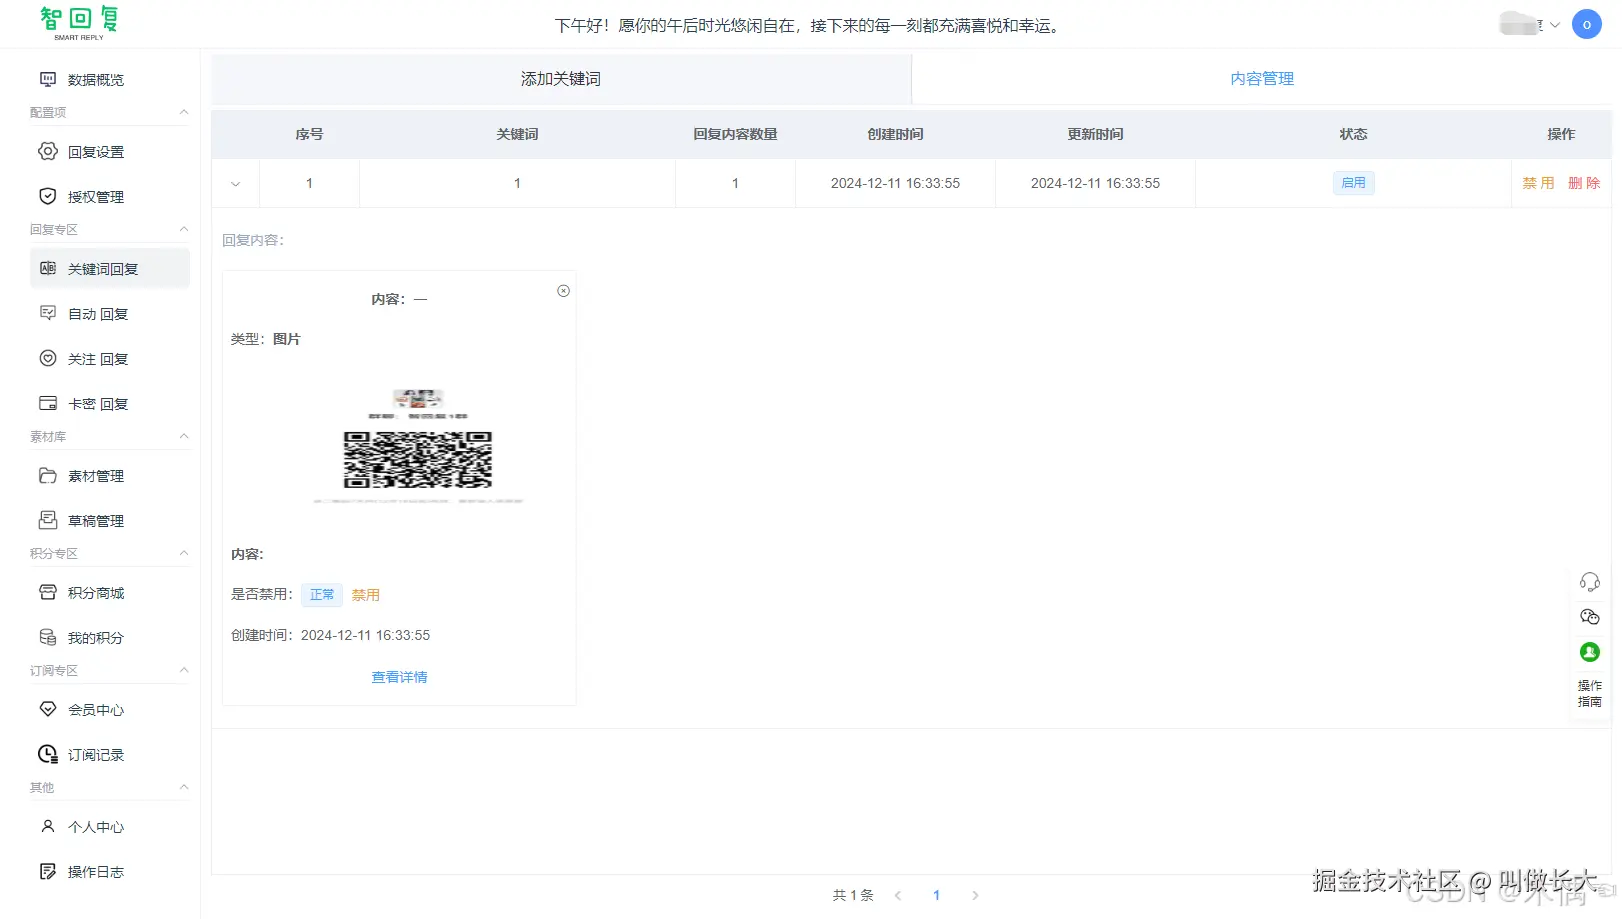The width and height of the screenshot is (1622, 919).
Task: Open 素材管理 under 素材库
Action: coord(95,475)
